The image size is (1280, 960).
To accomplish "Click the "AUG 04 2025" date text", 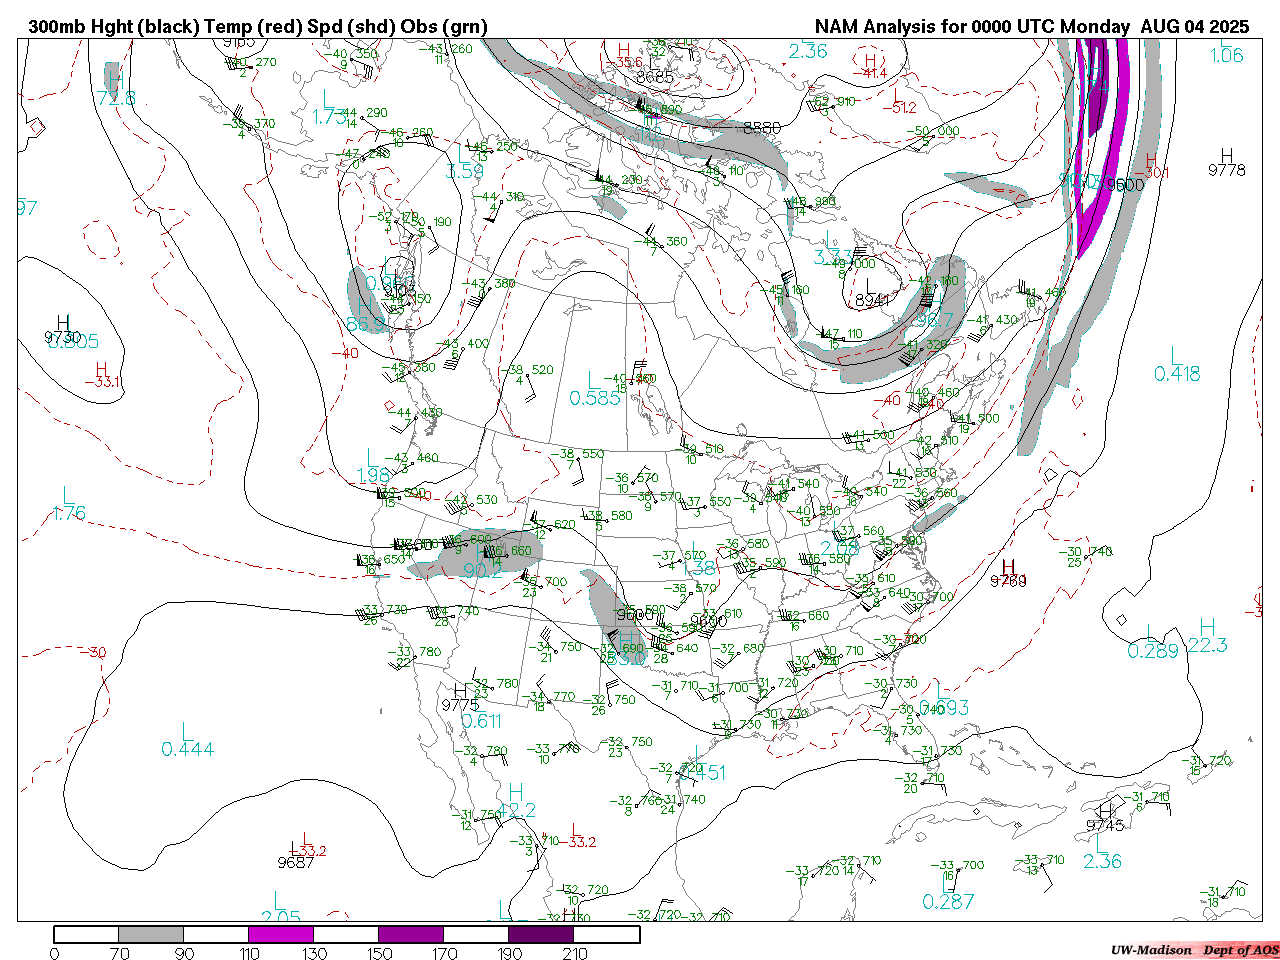I will (1196, 27).
